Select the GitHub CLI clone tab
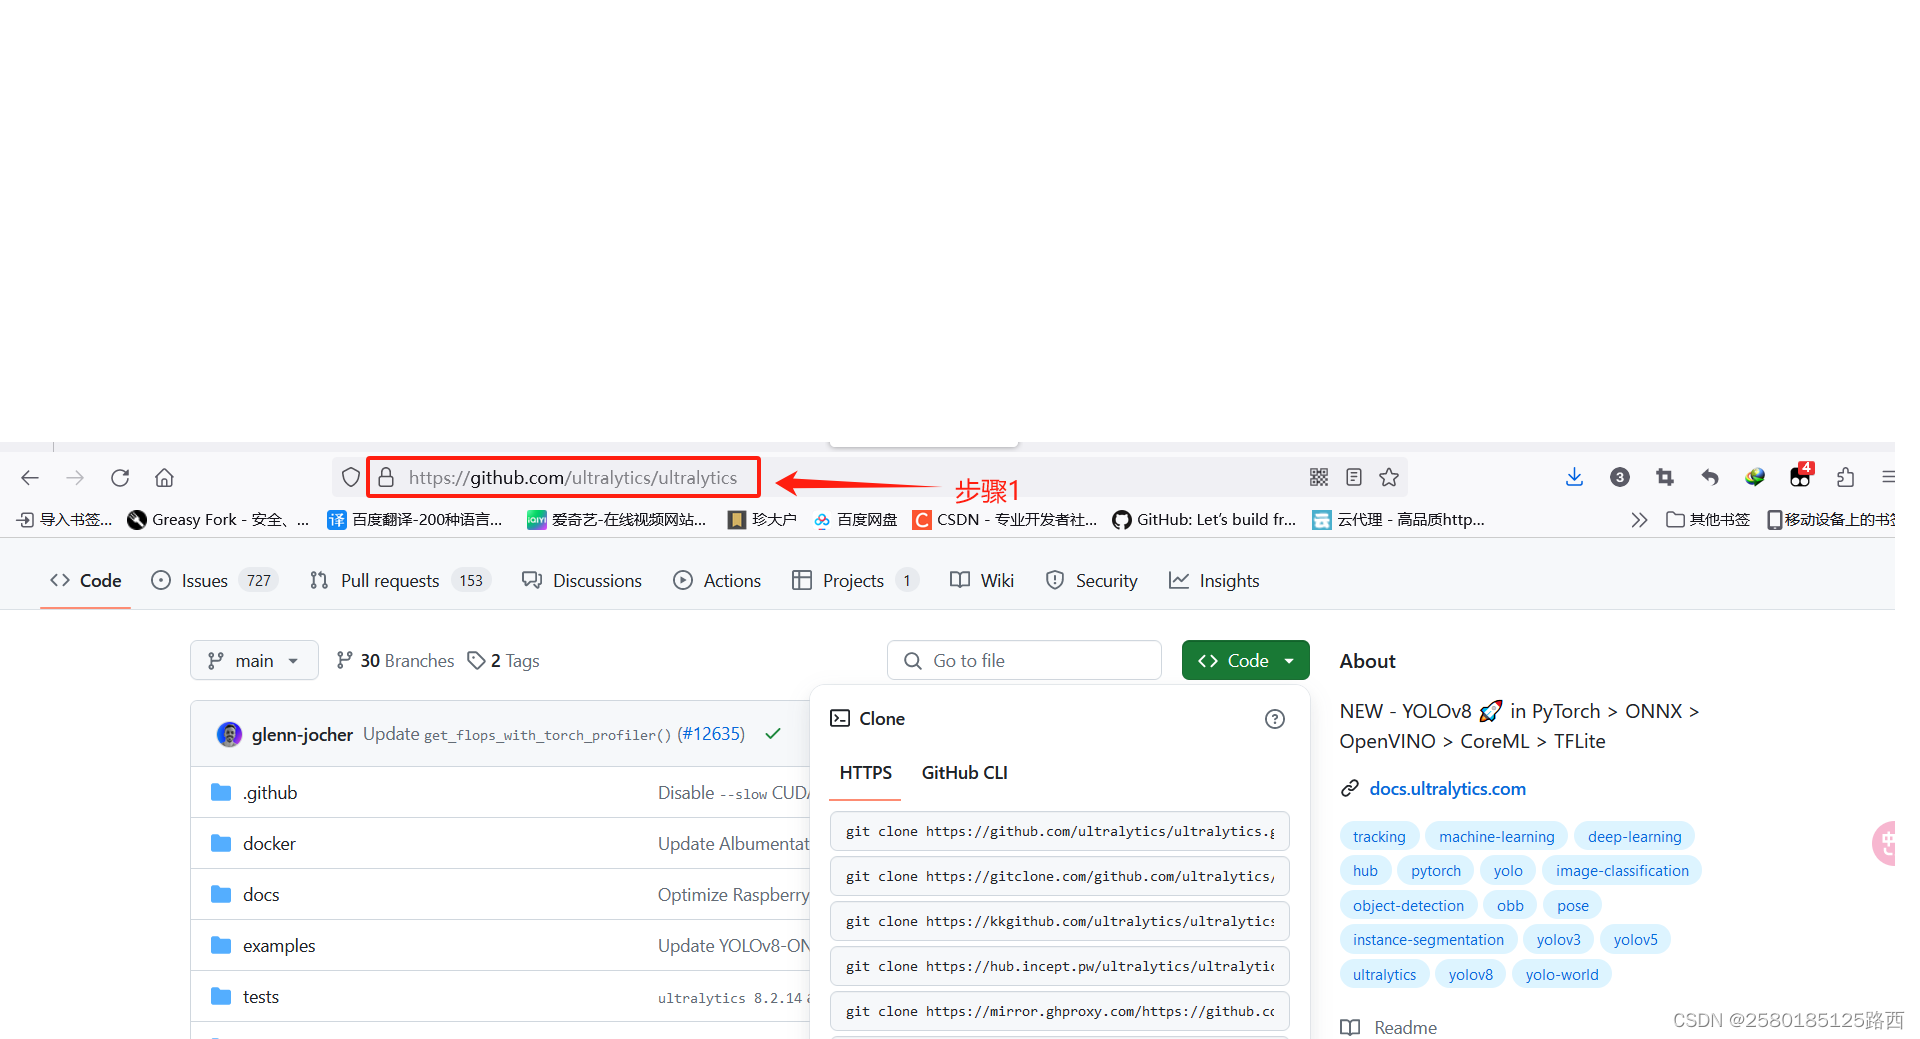The image size is (1920, 1039). pos(965,773)
